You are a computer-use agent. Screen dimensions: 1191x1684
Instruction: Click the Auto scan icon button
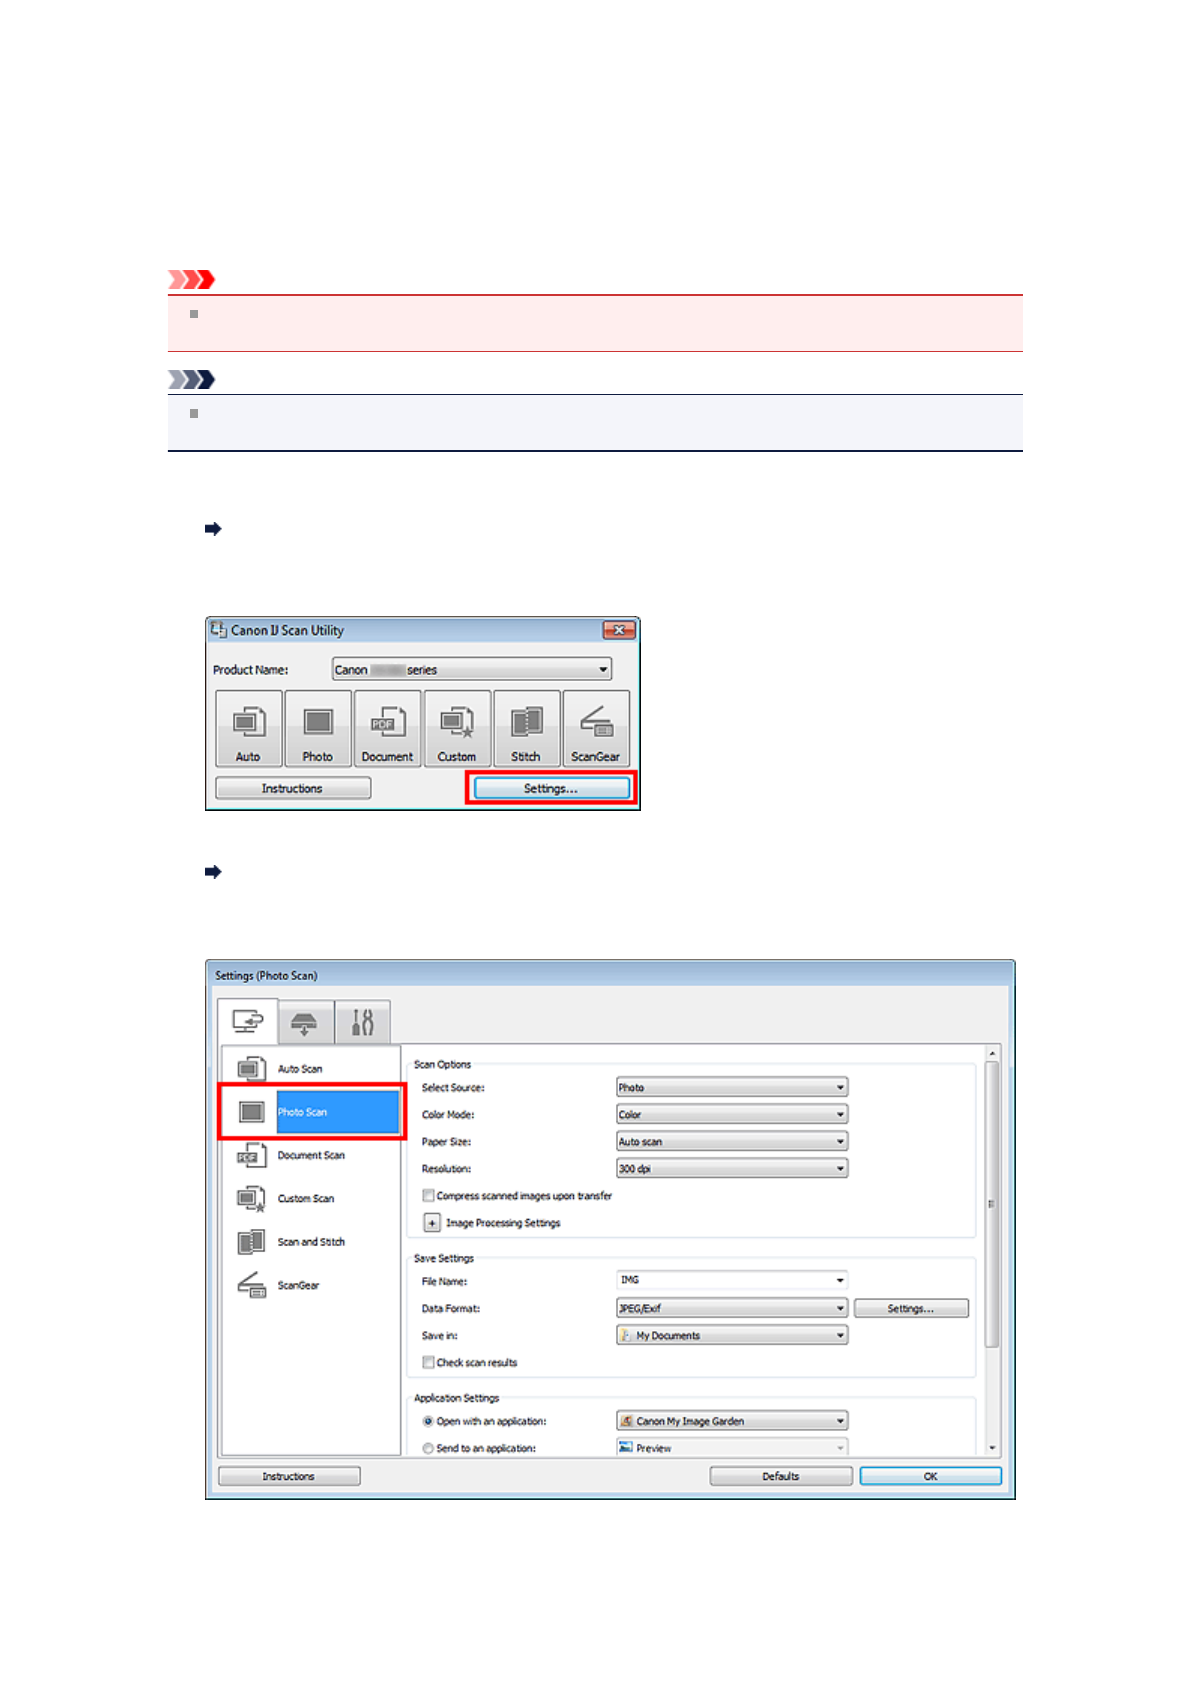(x=248, y=728)
